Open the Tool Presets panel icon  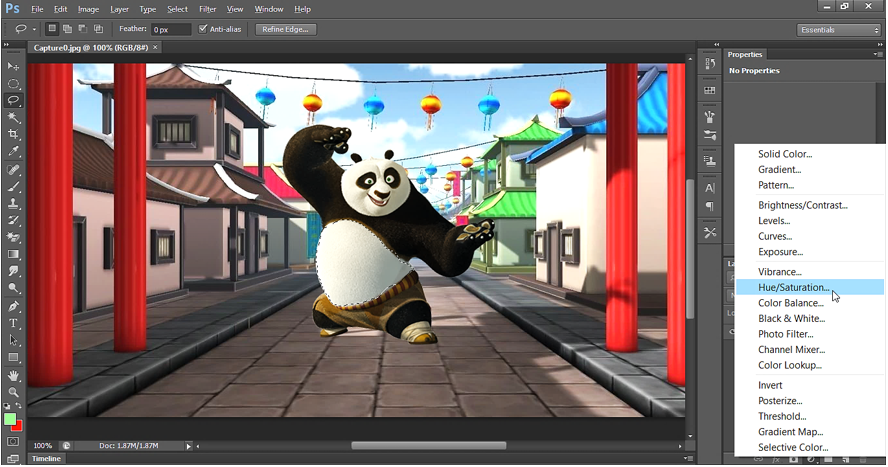coord(710,232)
